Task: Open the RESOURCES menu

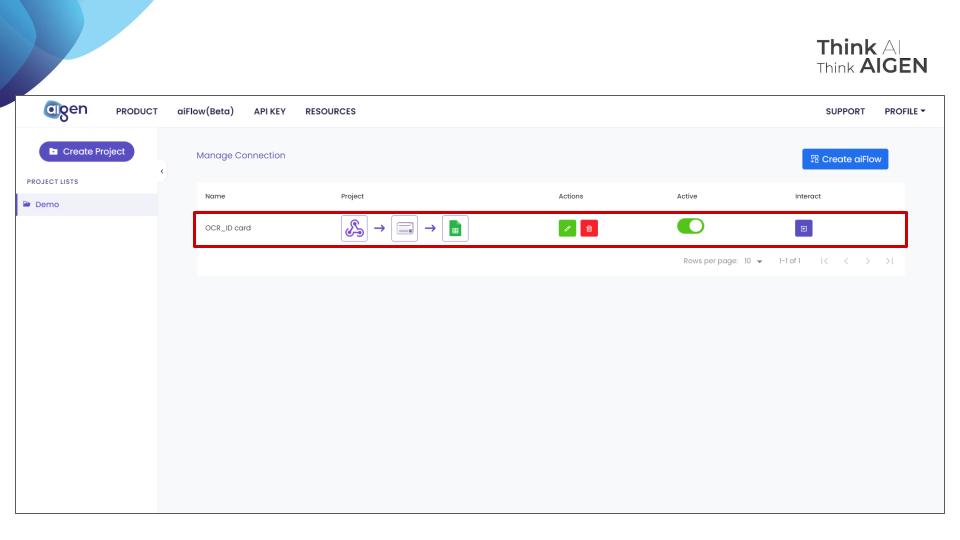Action: point(331,111)
